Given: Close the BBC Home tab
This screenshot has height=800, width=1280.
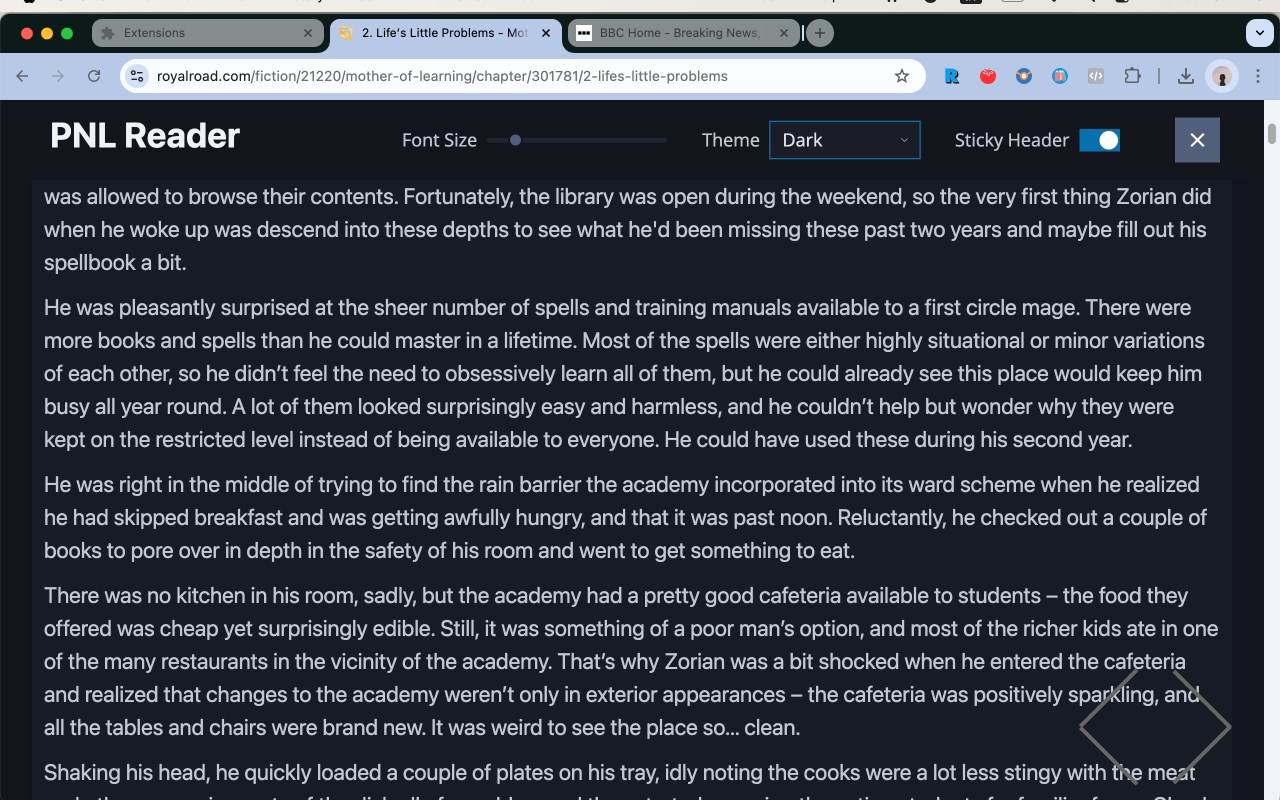Looking at the screenshot, I should [x=784, y=33].
